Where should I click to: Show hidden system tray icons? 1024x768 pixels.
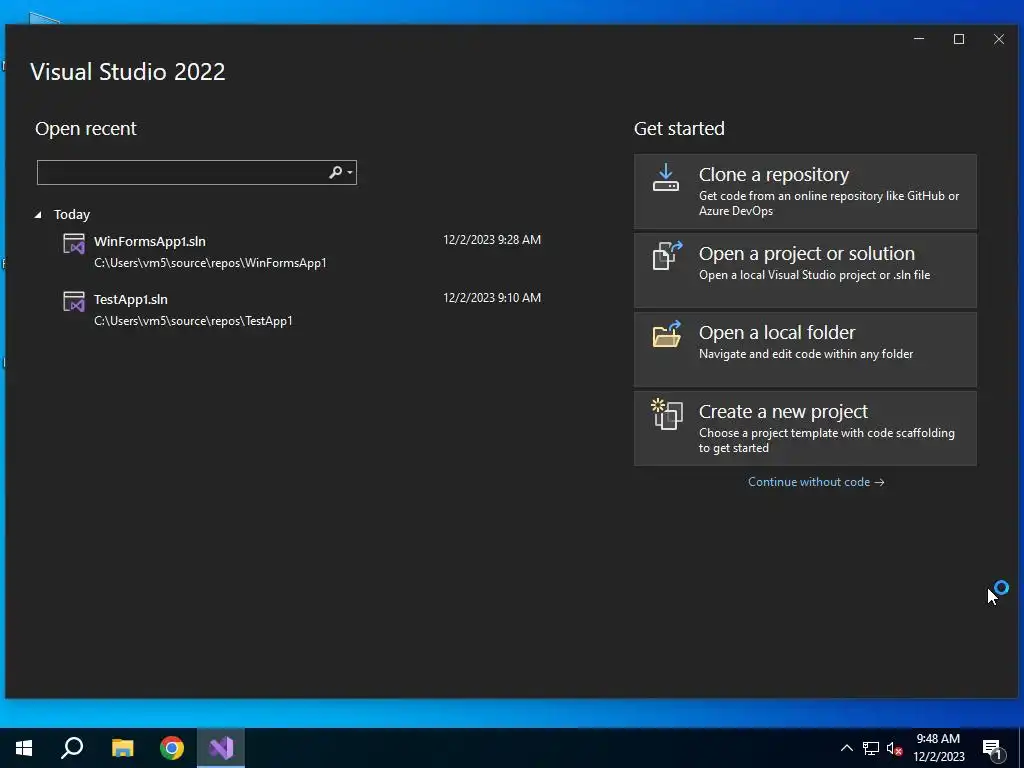point(846,748)
